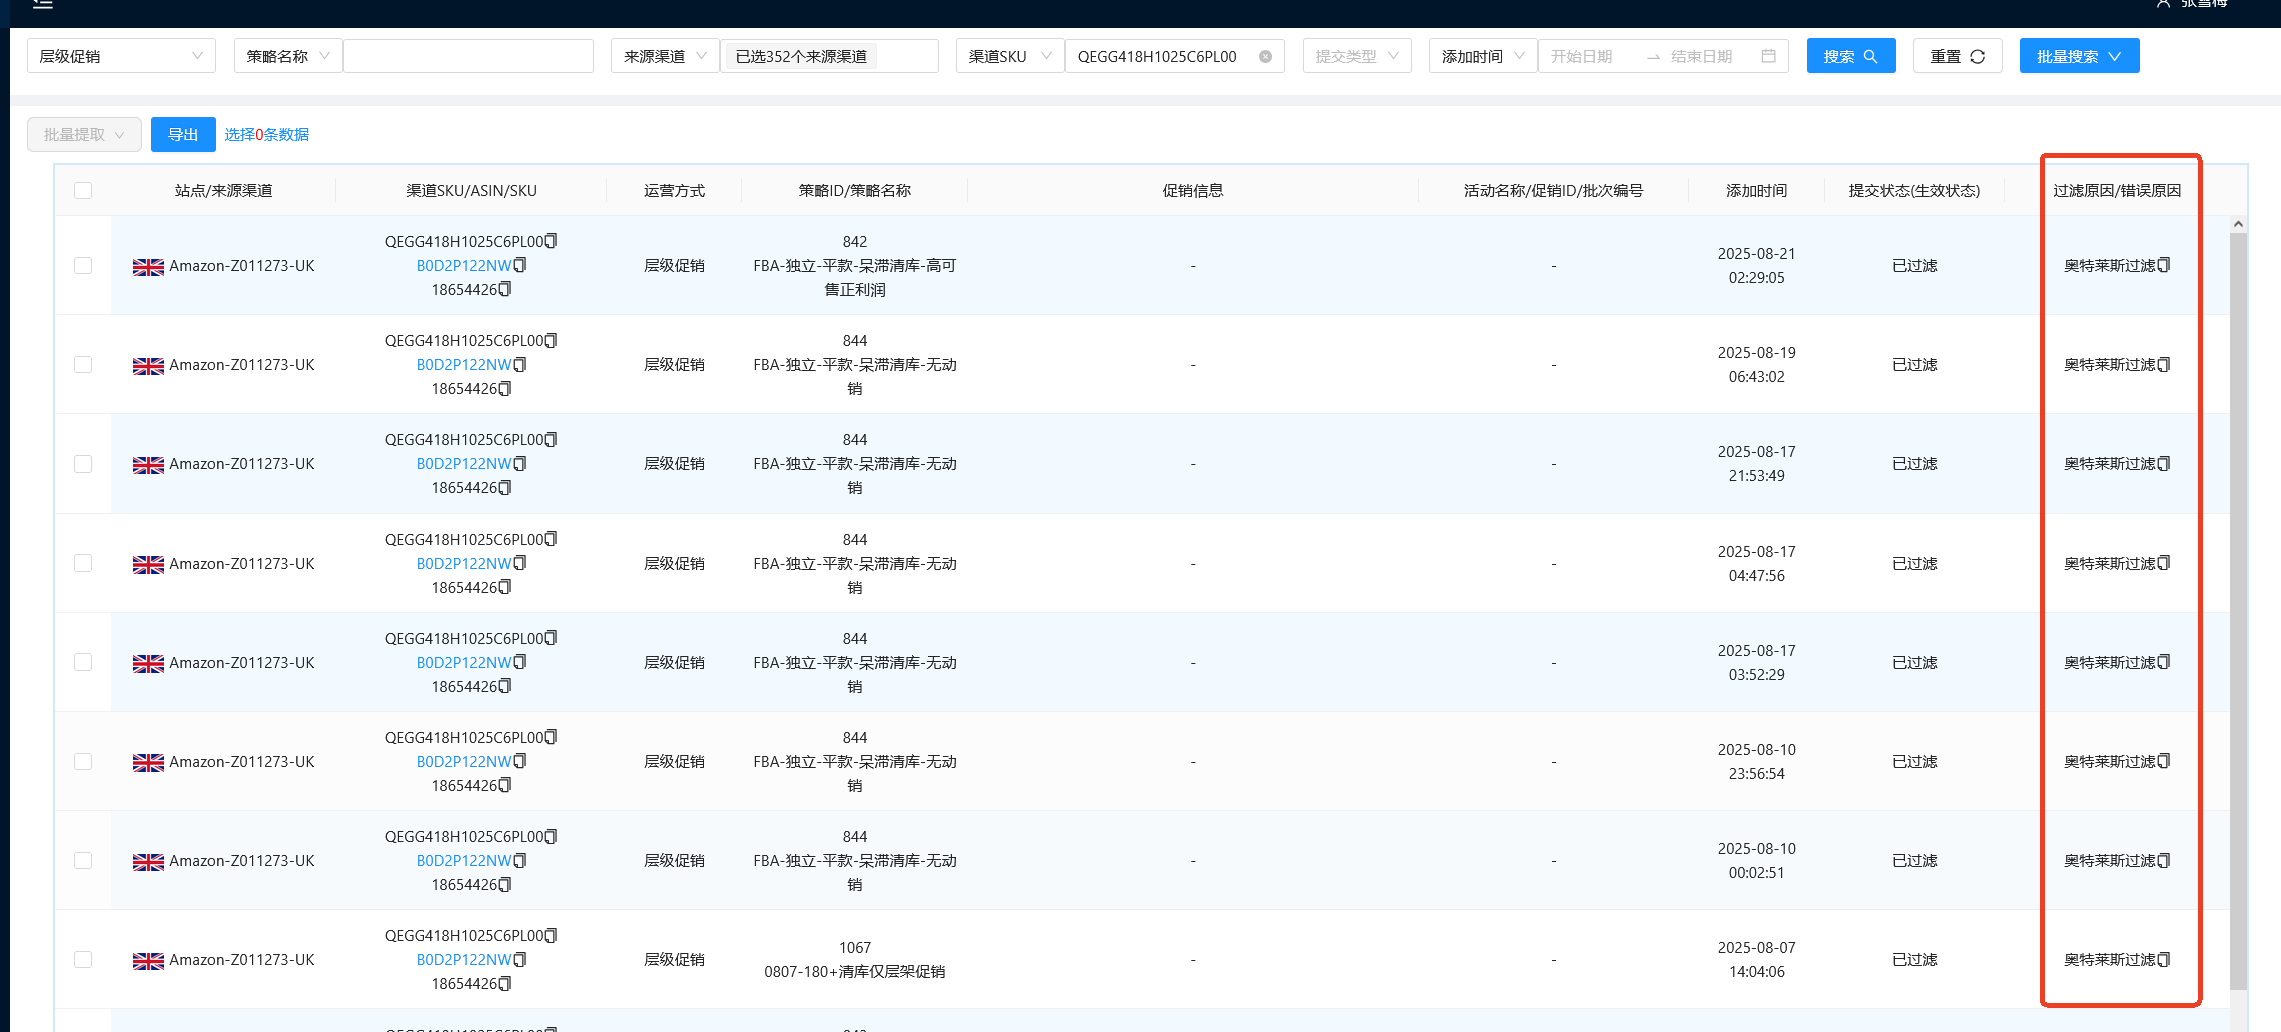Image resolution: width=2281 pixels, height=1032 pixels.
Task: Click the strategy name text input
Action: (468, 56)
